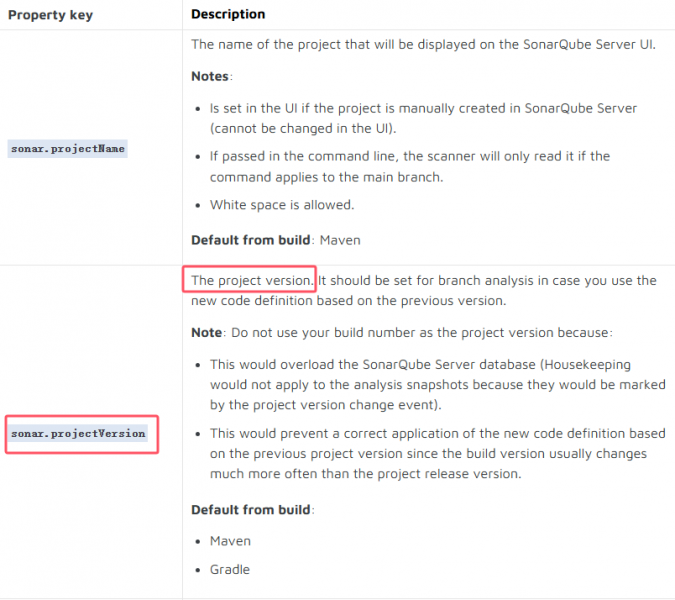
Task: Click the Notes heading under projectName
Action: [x=212, y=76]
